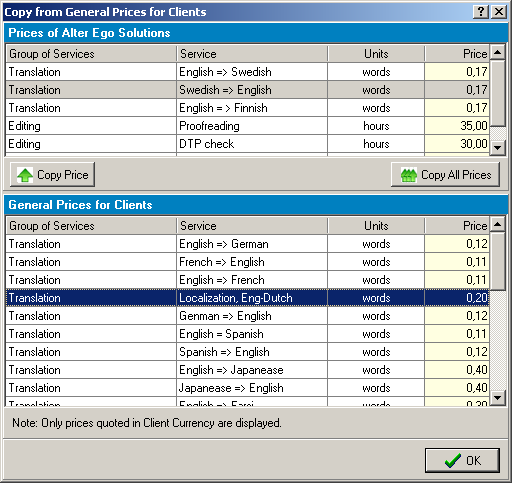Click the Copy All Prices button
The image size is (512, 483).
[445, 174]
